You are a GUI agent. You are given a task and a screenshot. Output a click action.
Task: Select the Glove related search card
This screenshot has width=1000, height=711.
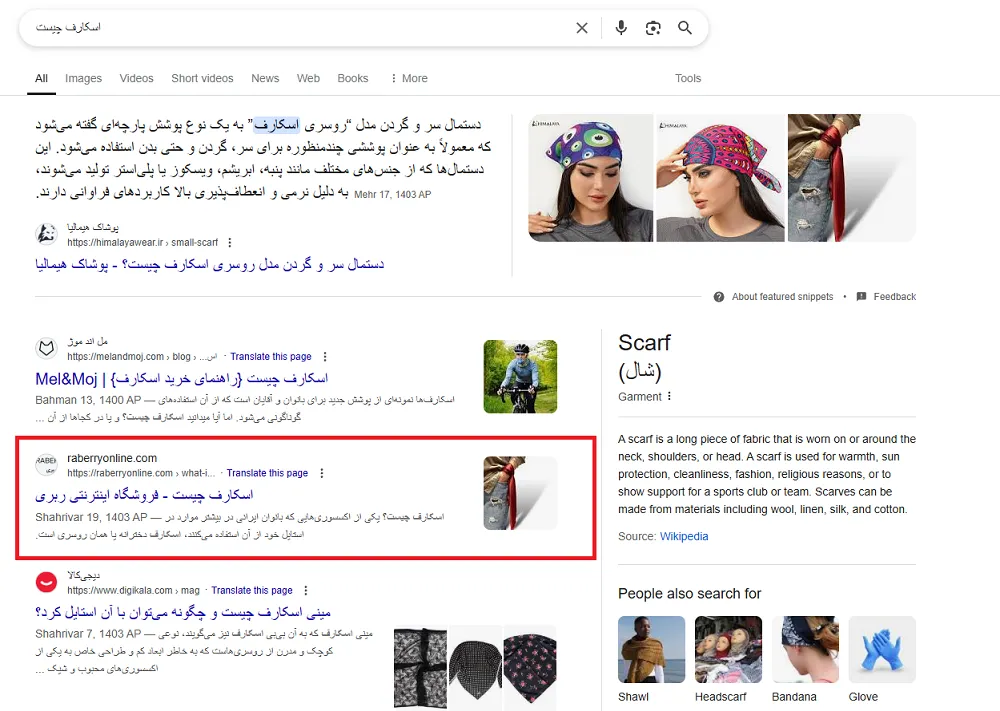pyautogui.click(x=882, y=659)
